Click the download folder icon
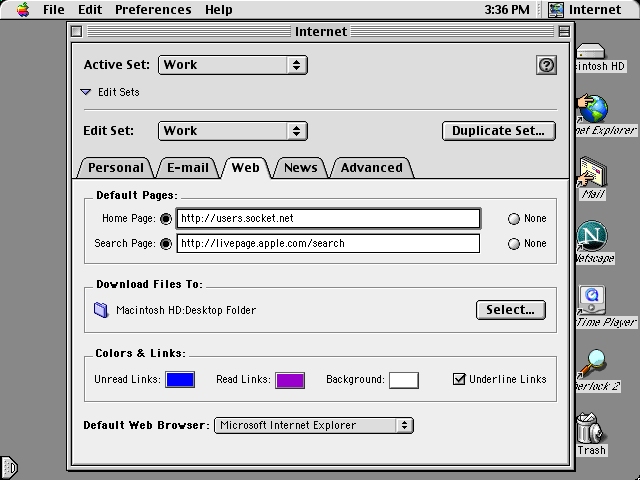The image size is (640, 480). (101, 310)
